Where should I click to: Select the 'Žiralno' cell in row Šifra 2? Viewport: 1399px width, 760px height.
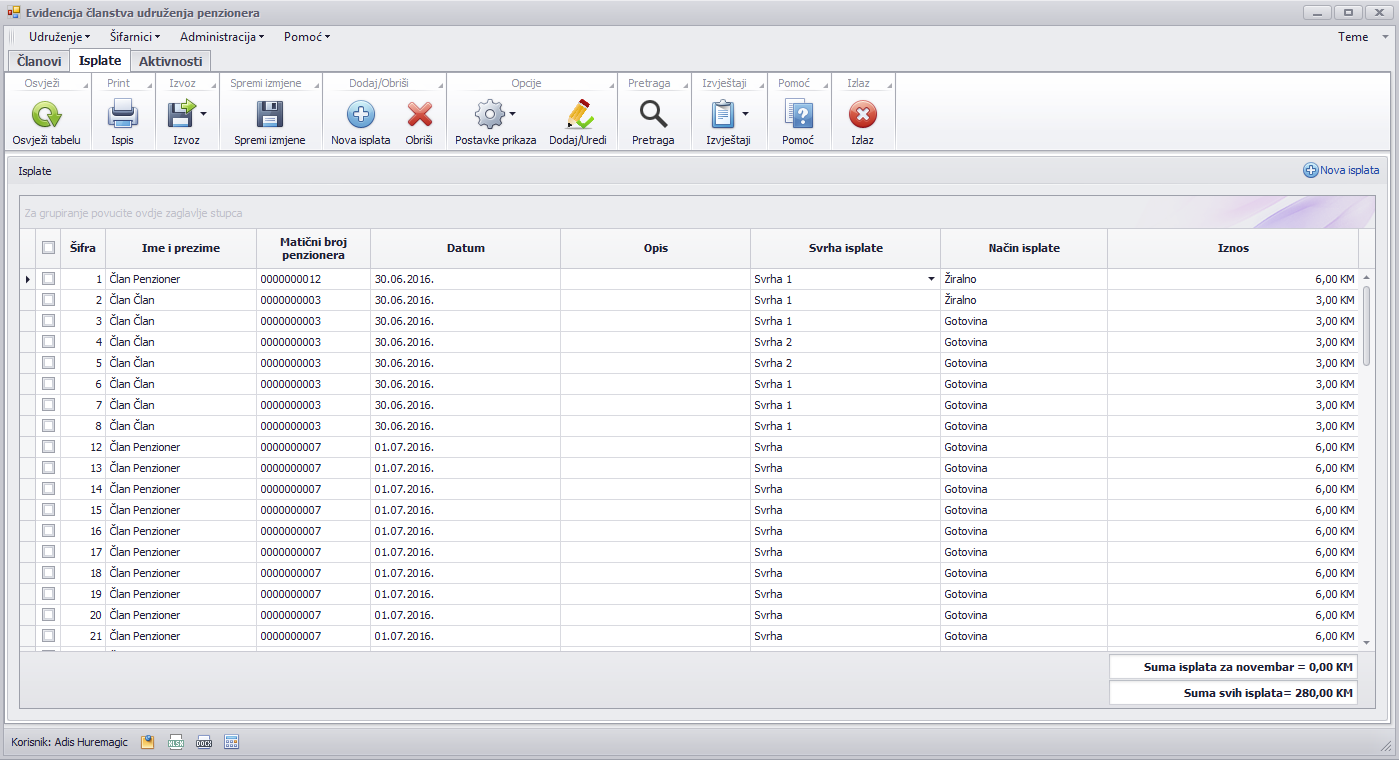point(1024,300)
